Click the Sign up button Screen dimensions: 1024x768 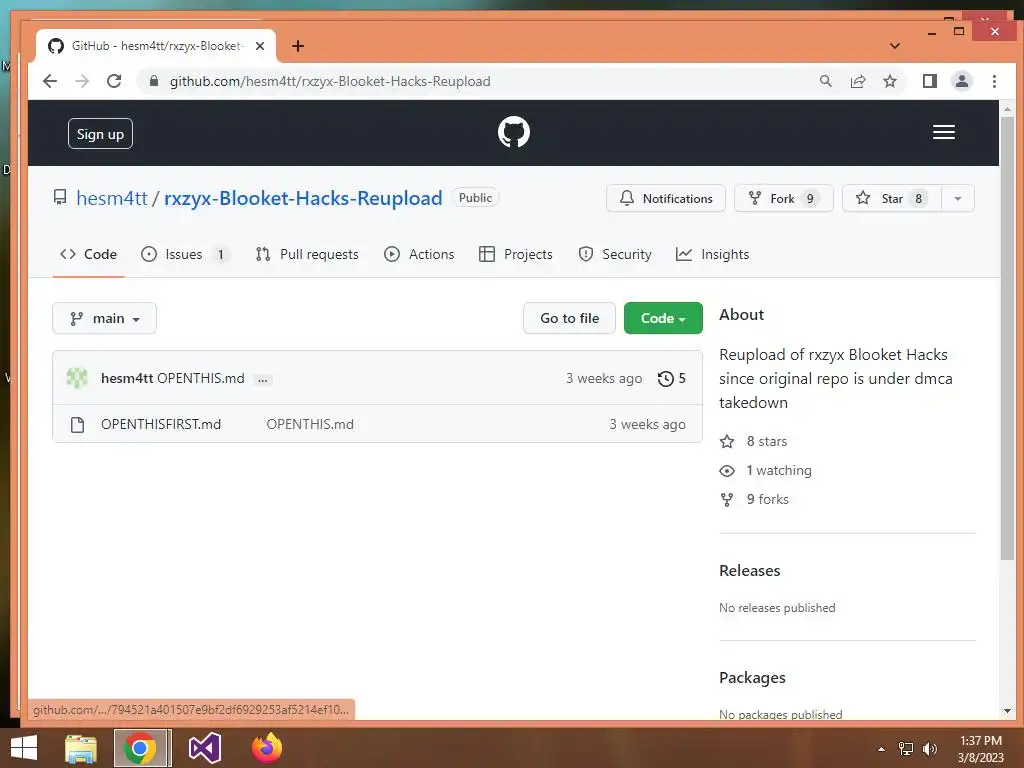(100, 134)
